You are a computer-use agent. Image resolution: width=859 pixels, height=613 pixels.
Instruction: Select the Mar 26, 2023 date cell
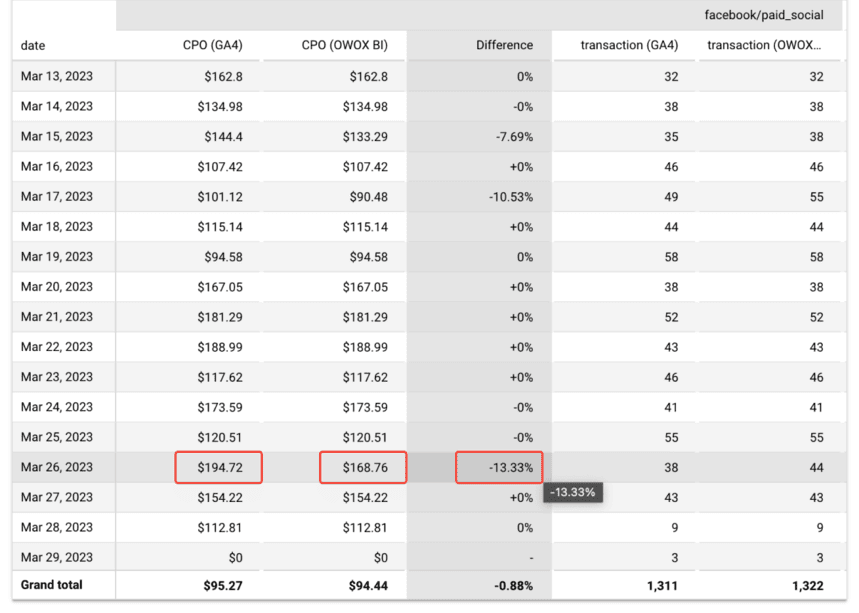pos(57,467)
